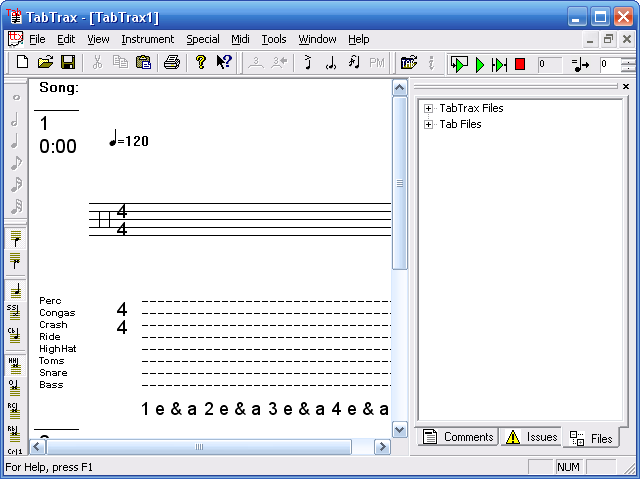Click the triplet bracket icon
The image size is (640, 479).
click(x=256, y=63)
